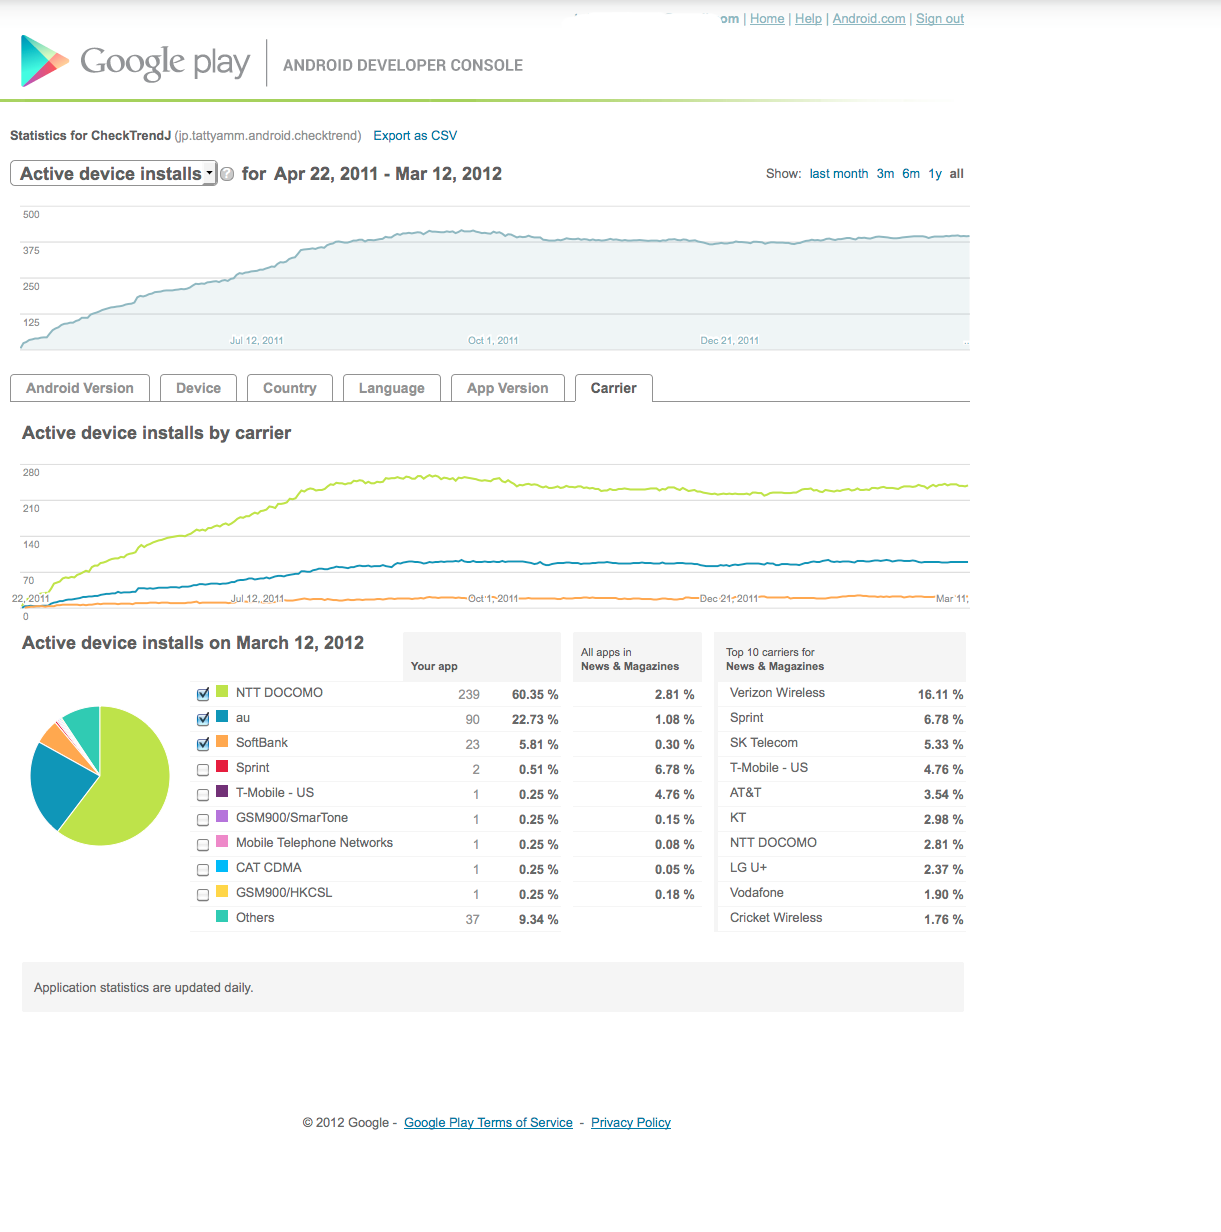Select the Language tab
Image resolution: width=1221 pixels, height=1232 pixels.
(x=392, y=388)
